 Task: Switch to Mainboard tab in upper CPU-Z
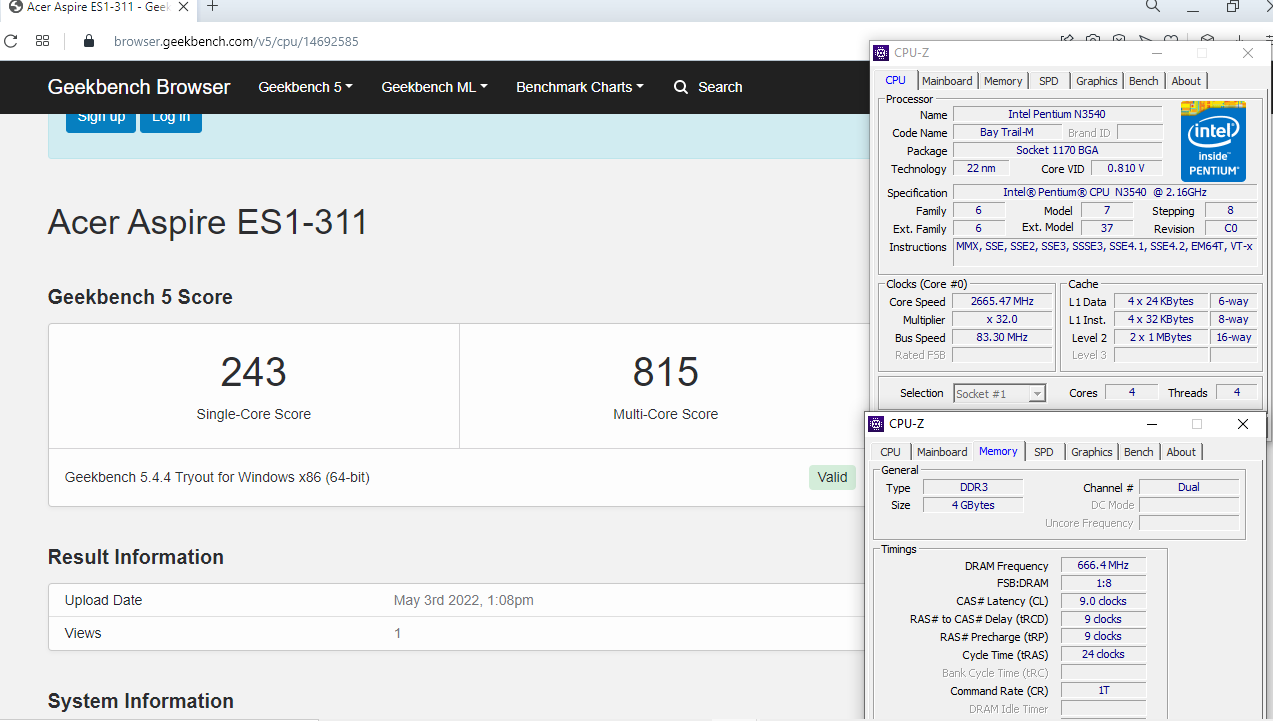[x=947, y=81]
